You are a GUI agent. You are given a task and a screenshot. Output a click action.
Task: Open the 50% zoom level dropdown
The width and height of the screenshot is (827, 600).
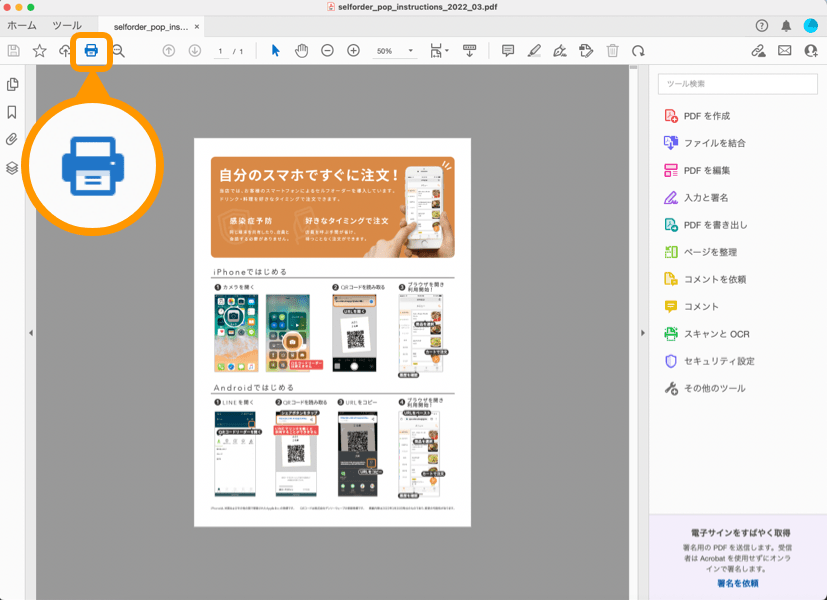(394, 51)
